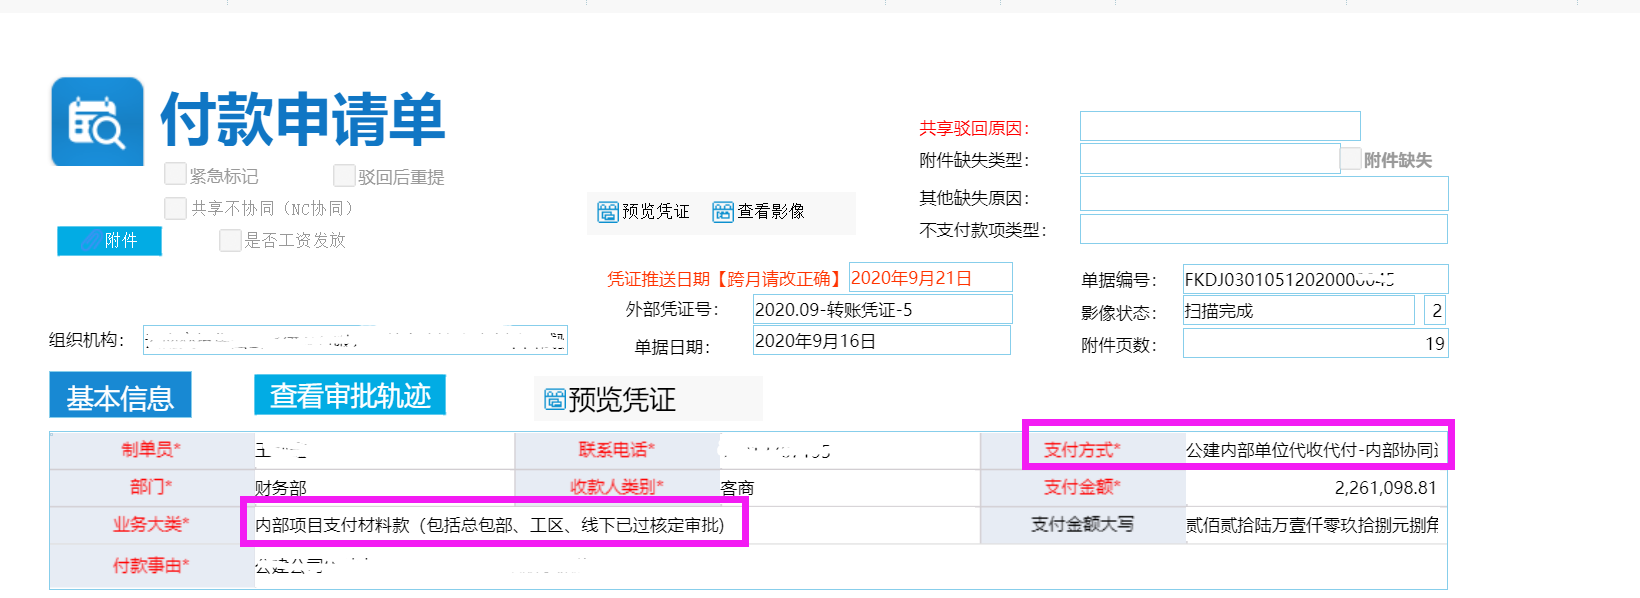Click the 查看影像 image viewer icon

tap(722, 212)
